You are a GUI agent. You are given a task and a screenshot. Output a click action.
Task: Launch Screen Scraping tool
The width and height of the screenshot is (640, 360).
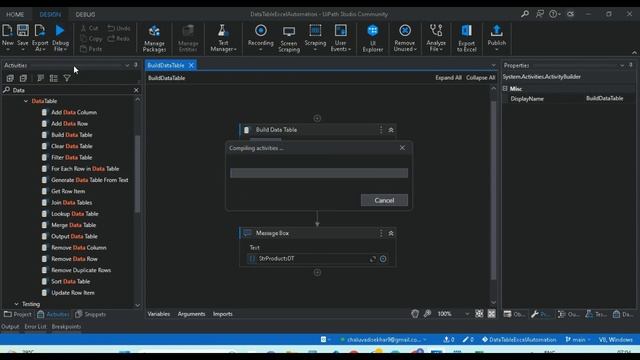click(289, 38)
